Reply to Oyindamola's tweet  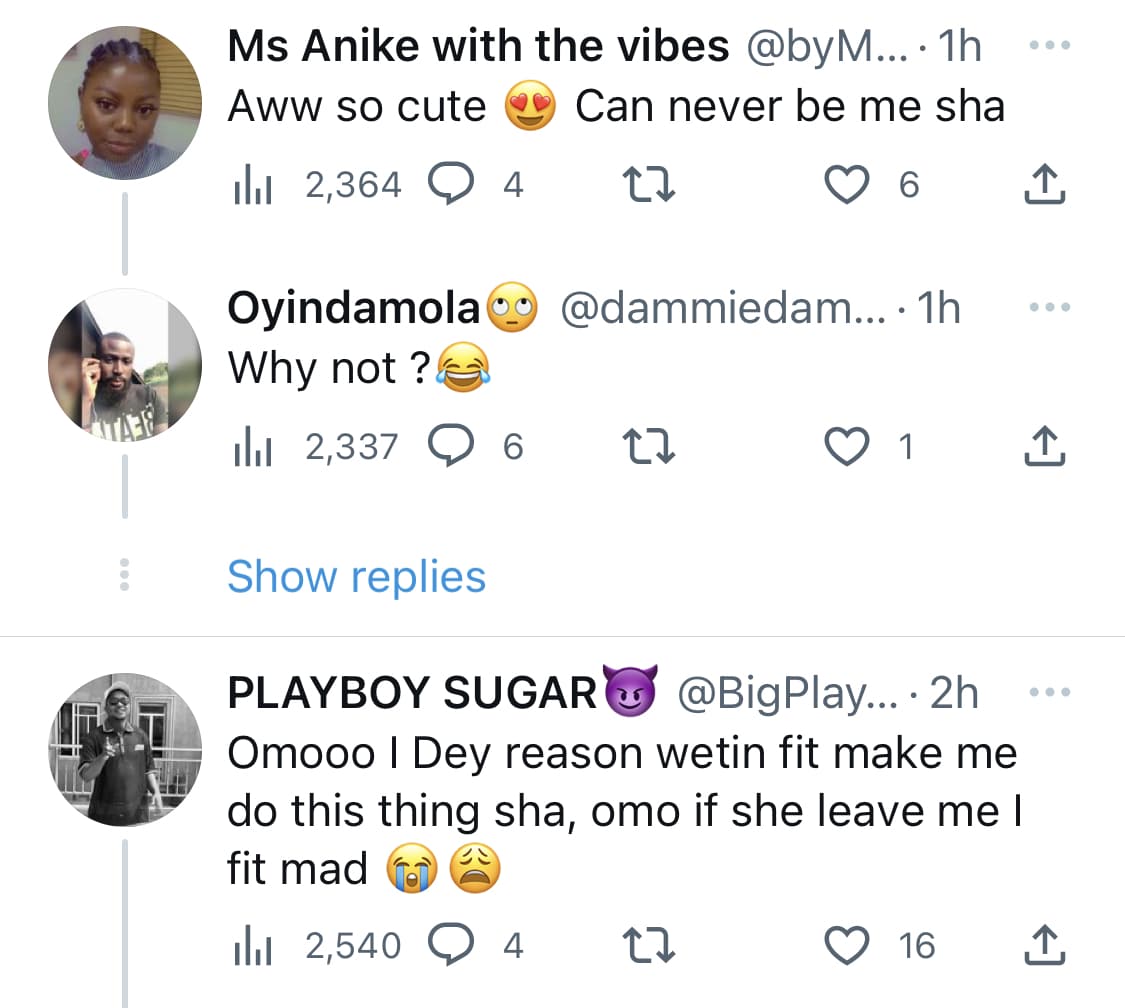(448, 446)
